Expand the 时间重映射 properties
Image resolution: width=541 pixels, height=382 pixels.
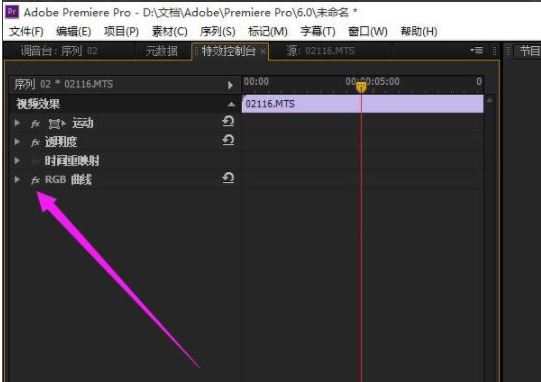17,160
